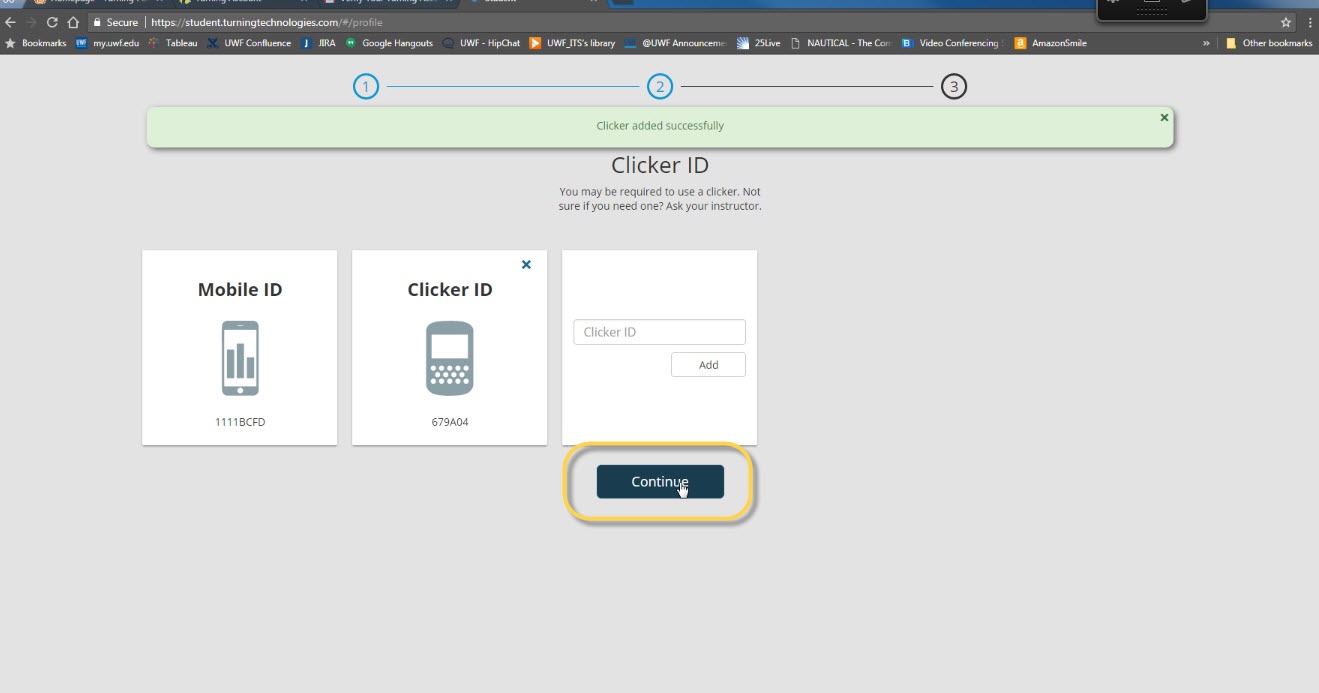The width and height of the screenshot is (1319, 693).
Task: Open the JIRA bookmark
Action: (x=319, y=43)
